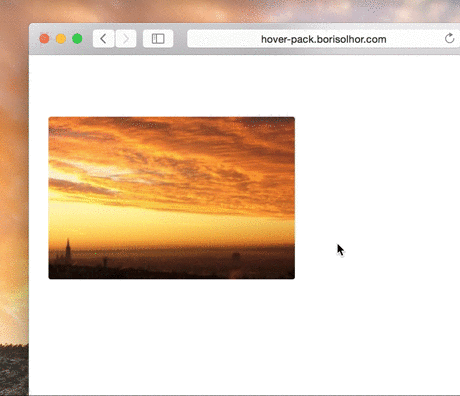Click the round tower silhouette in the photo

tap(236, 257)
